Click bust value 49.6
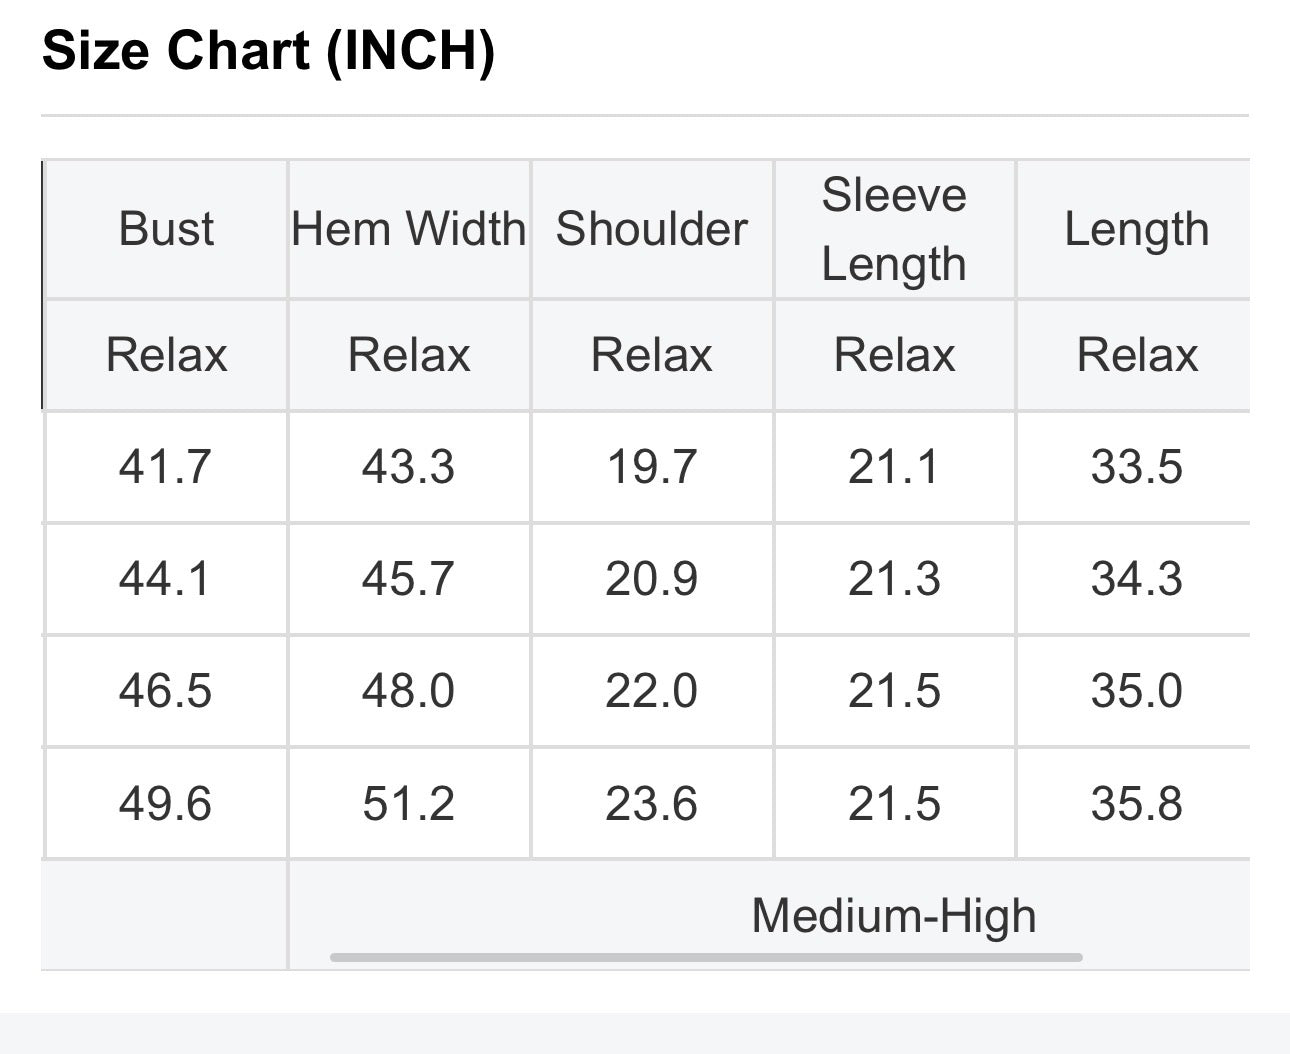1290x1054 pixels. click(x=165, y=804)
